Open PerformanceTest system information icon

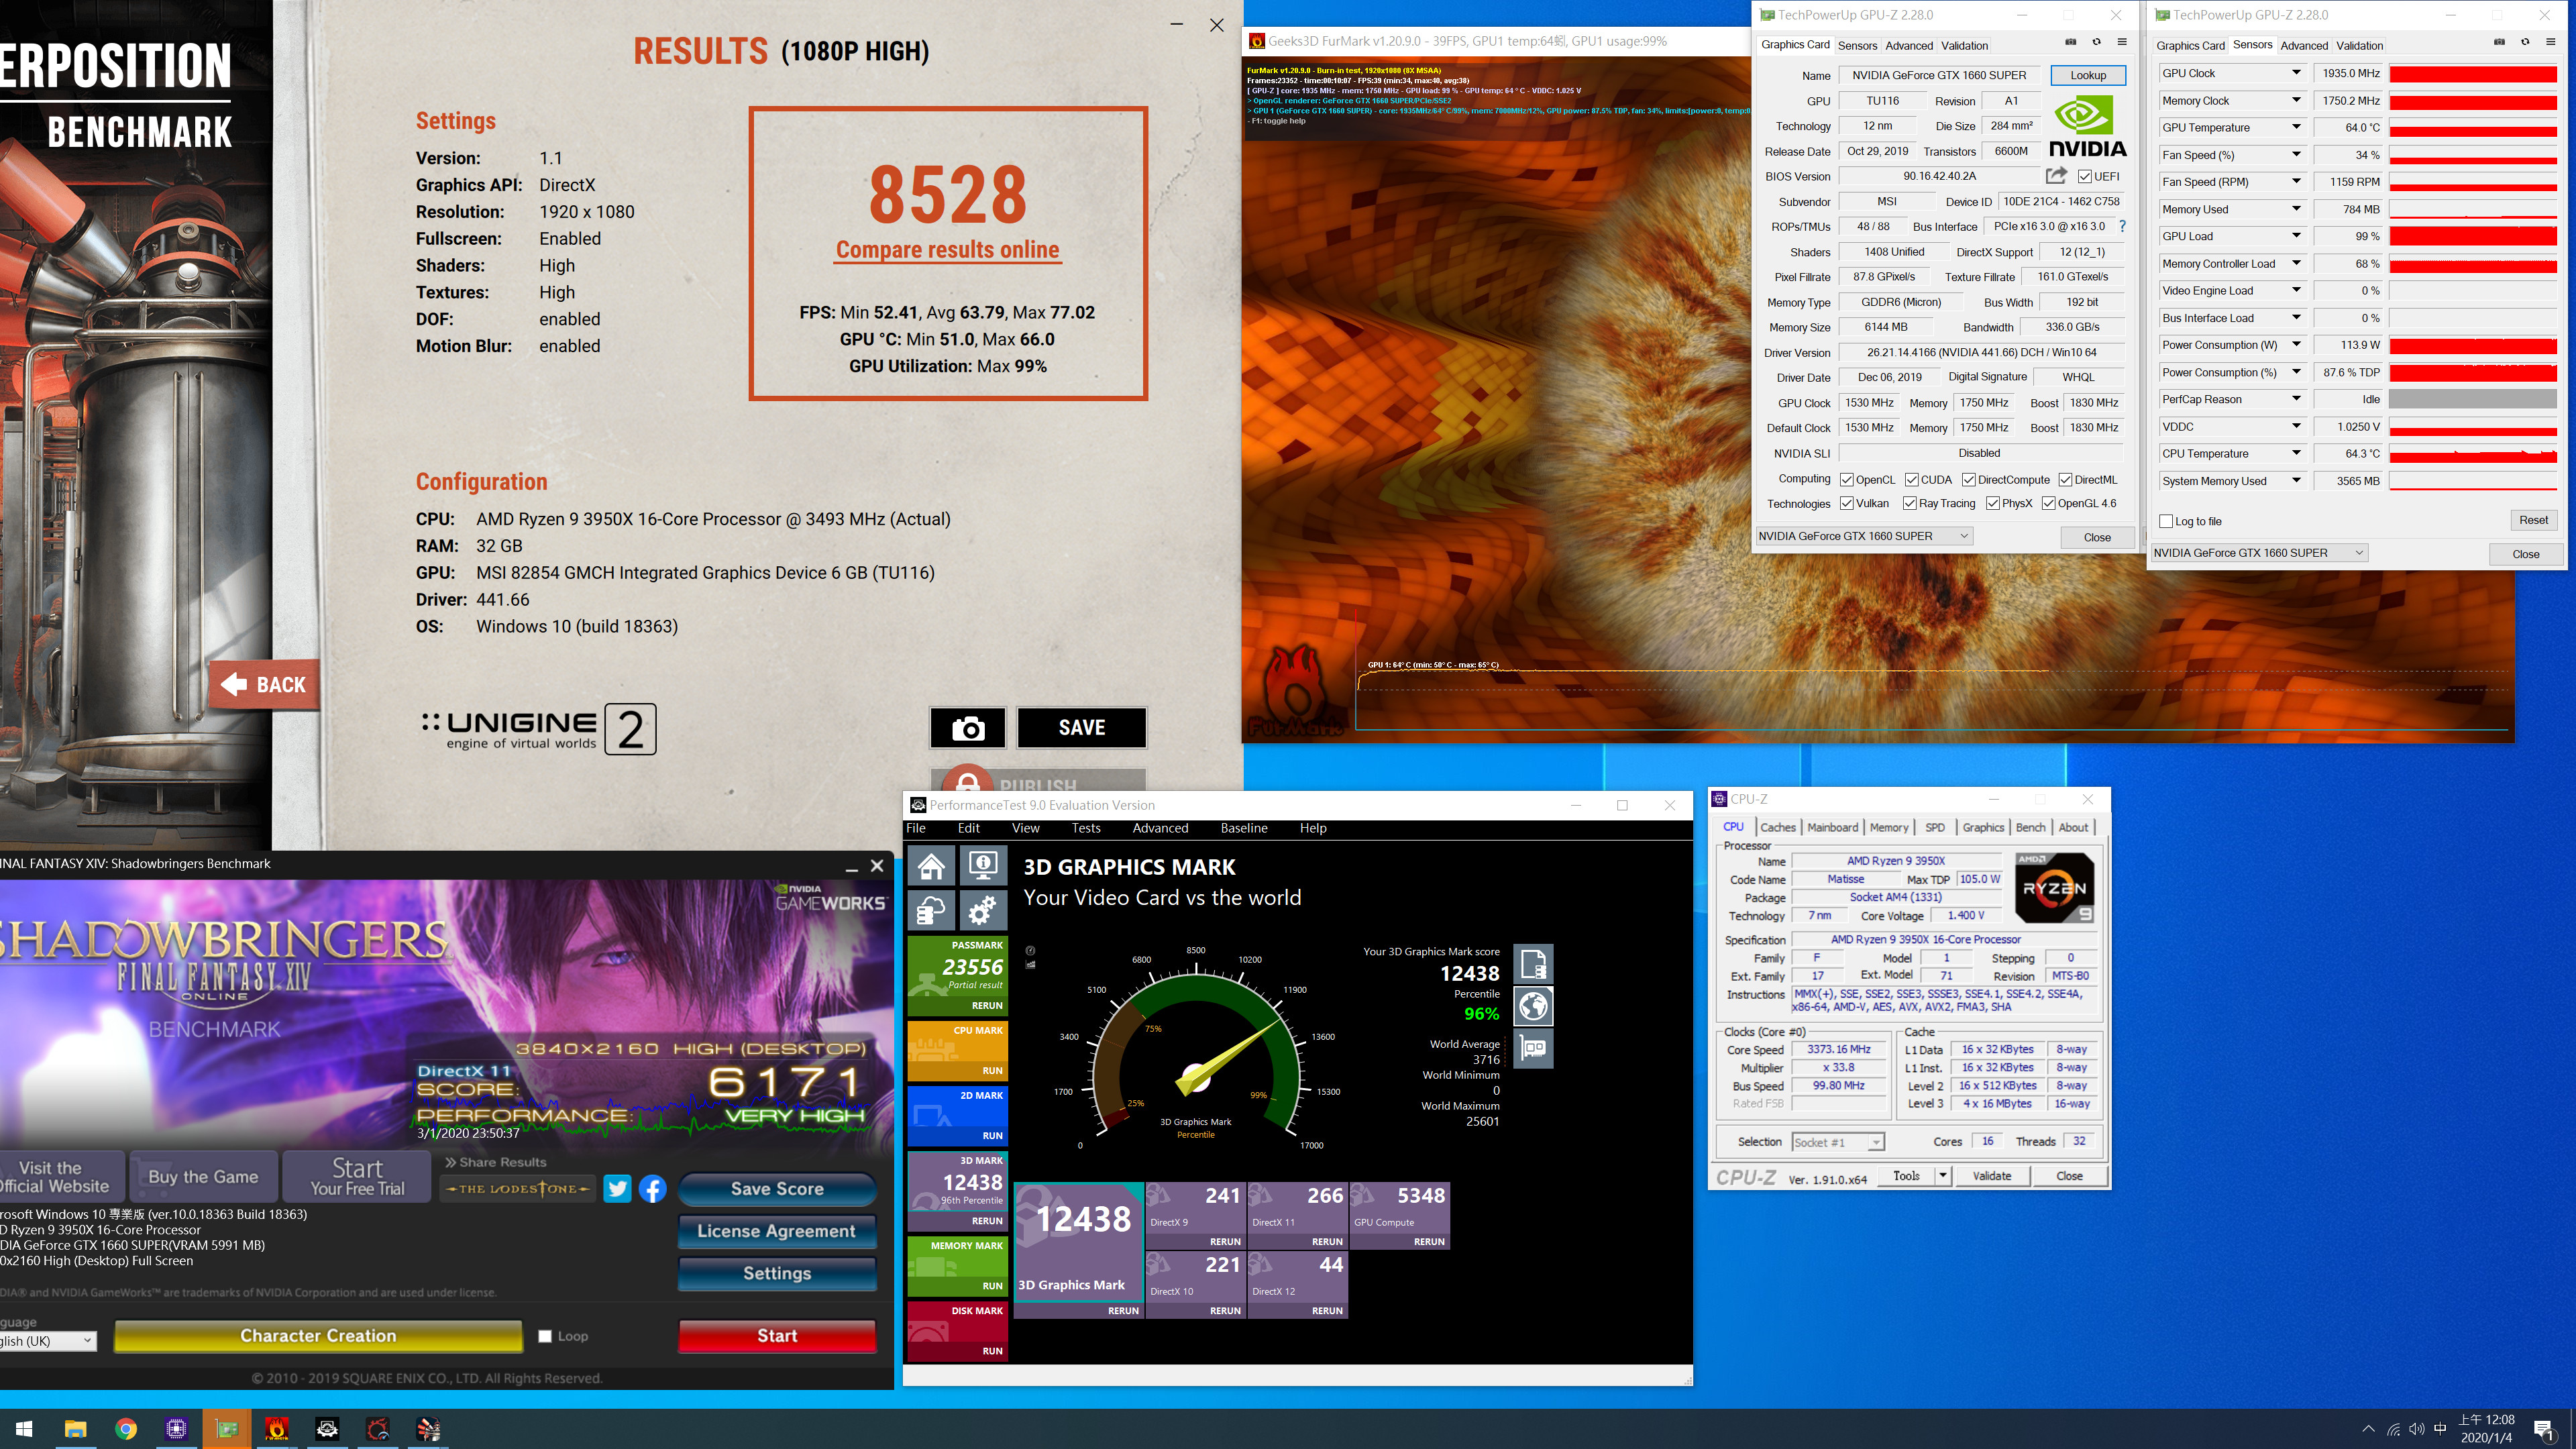coord(983,865)
